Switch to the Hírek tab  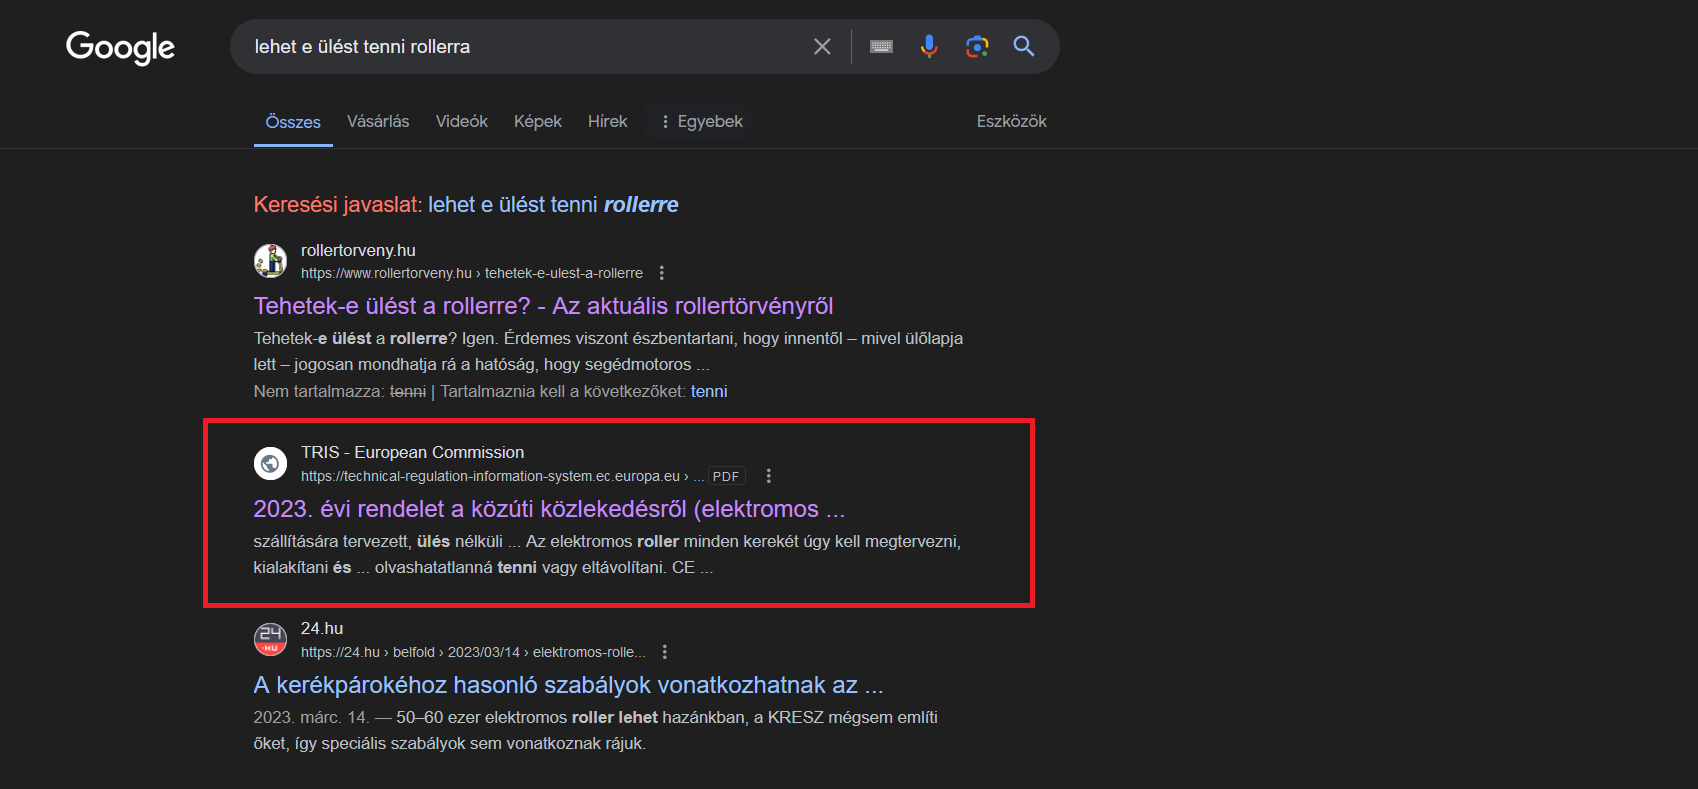click(x=608, y=121)
